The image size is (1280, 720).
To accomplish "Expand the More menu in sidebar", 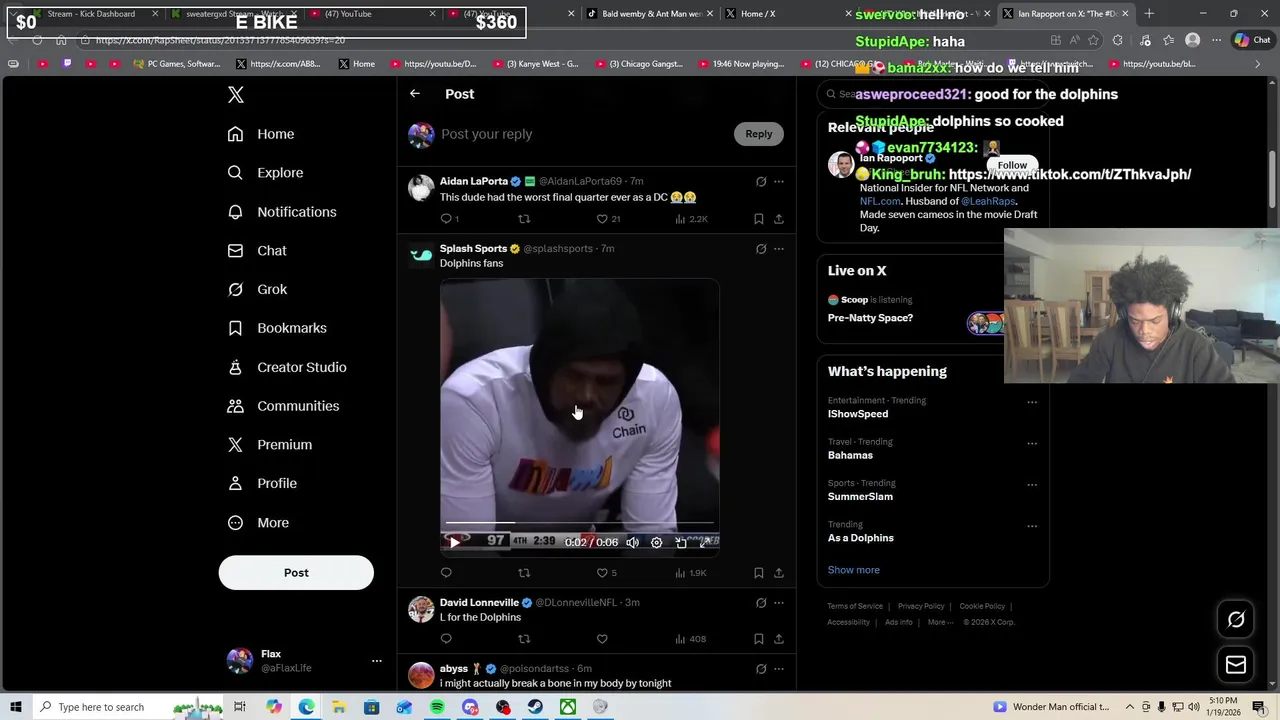I will (258, 523).
